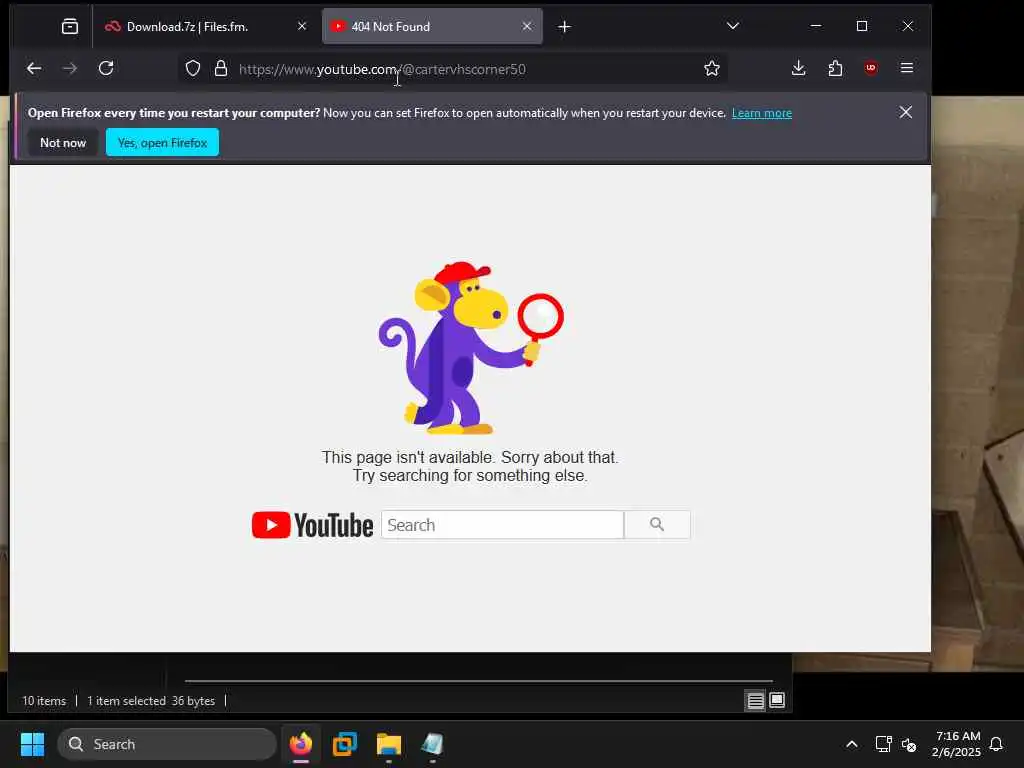Open network status tray icon
1024x768 pixels.
click(884, 744)
